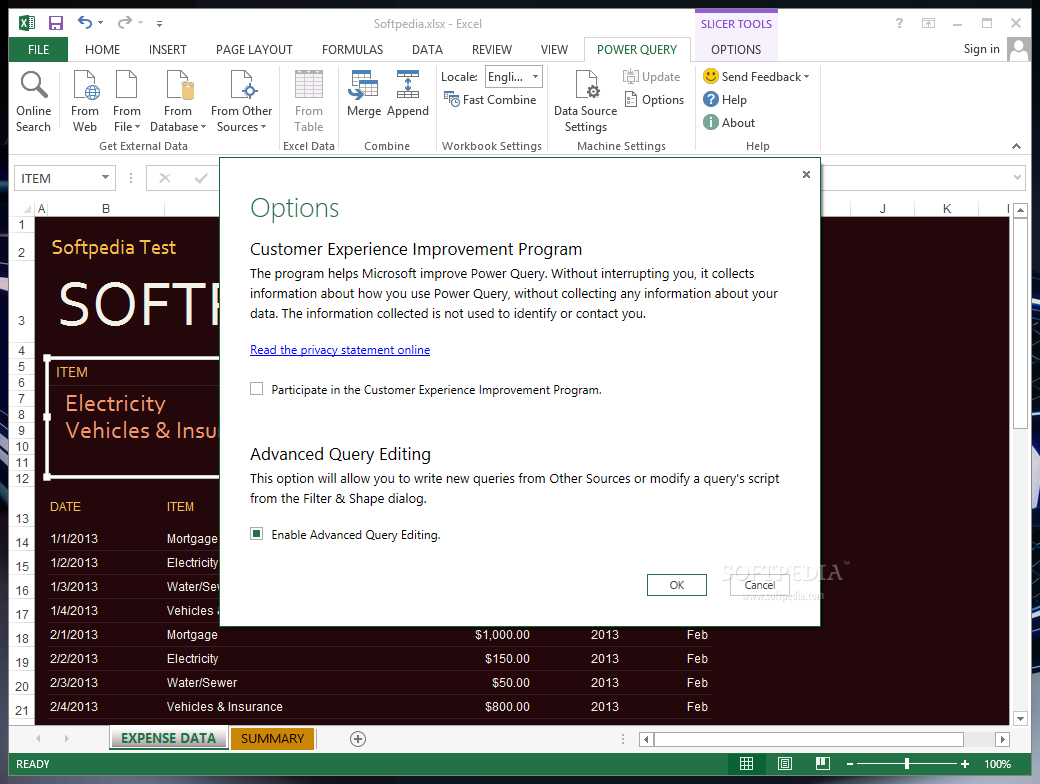Screen dimensions: 1040x784
Task: Switch to the DATA tab
Action: coord(427,50)
